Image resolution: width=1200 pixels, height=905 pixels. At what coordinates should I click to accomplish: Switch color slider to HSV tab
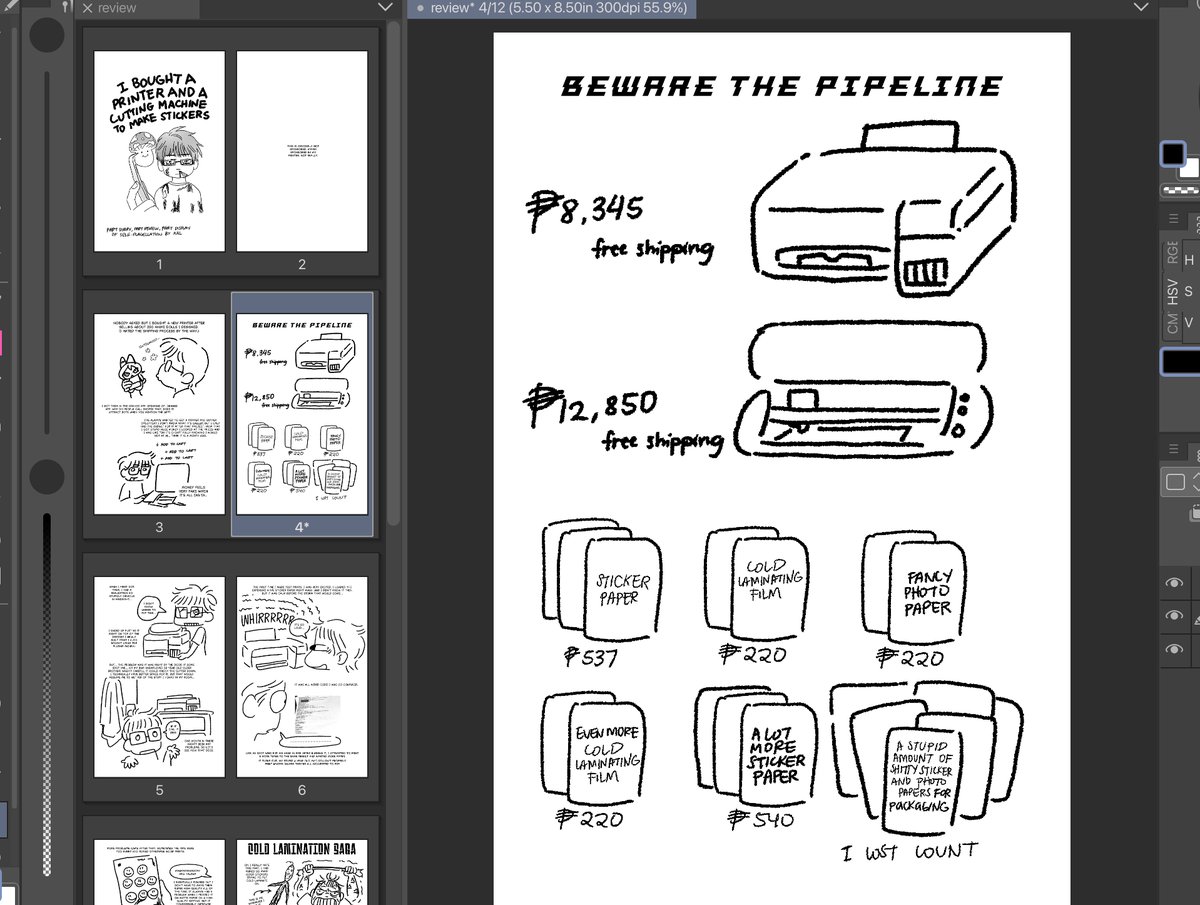point(1171,292)
